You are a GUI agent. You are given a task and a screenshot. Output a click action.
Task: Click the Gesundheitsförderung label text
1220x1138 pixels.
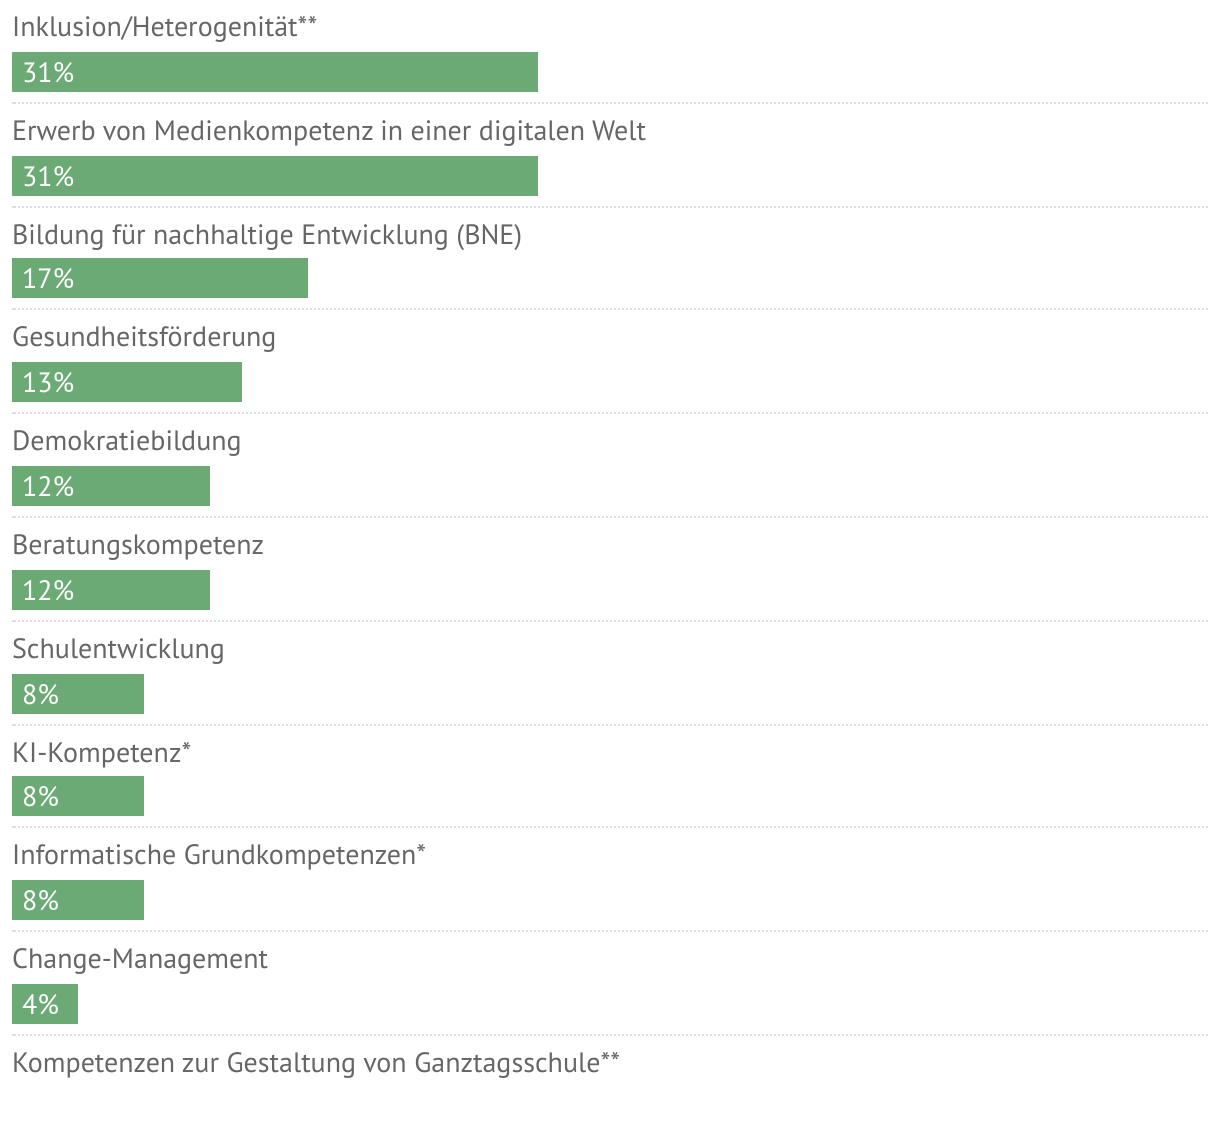(144, 337)
